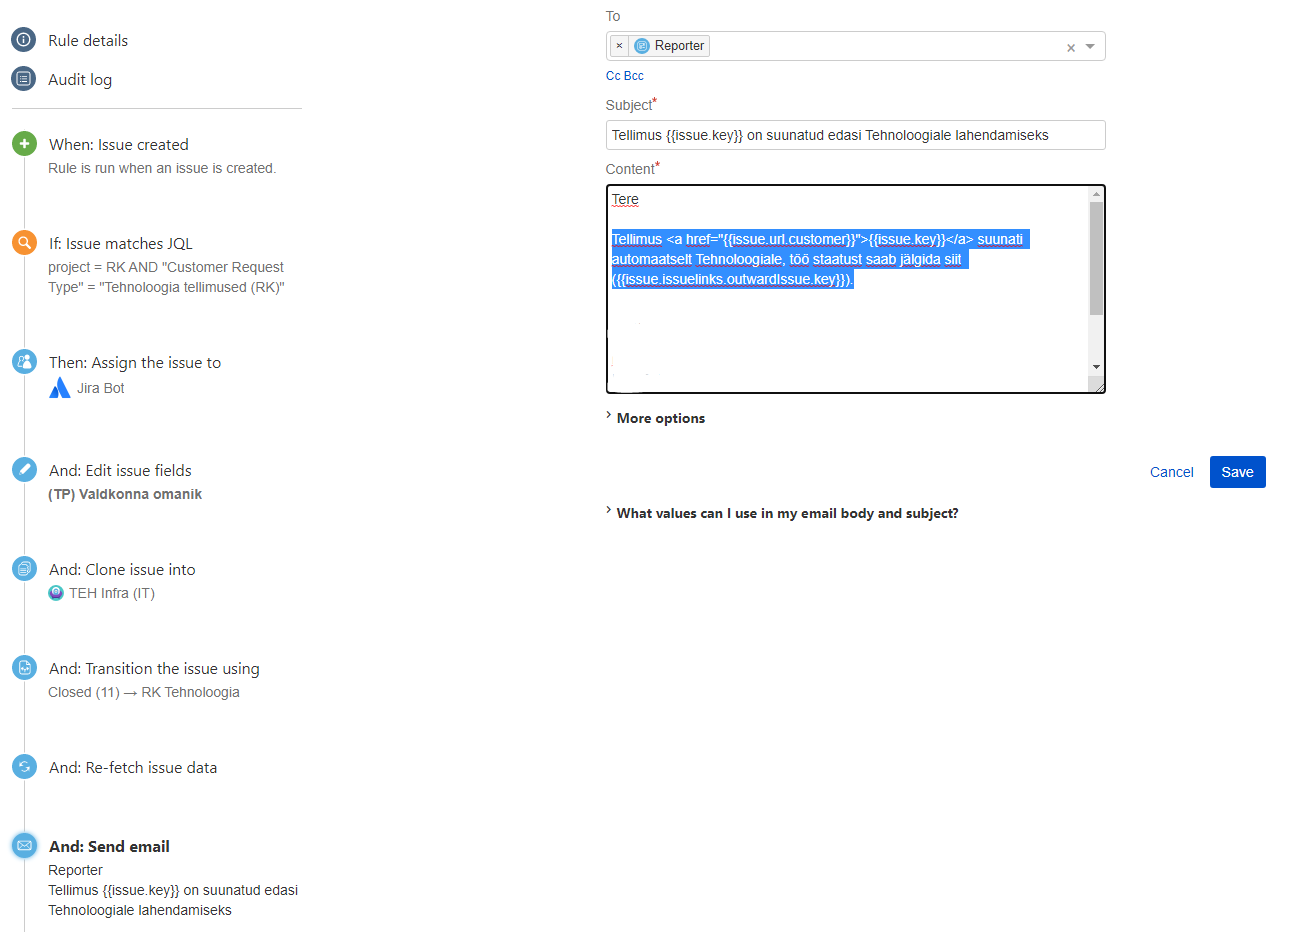The height and width of the screenshot is (932, 1295).
Task: Click into the Subject input field
Action: click(x=855, y=135)
